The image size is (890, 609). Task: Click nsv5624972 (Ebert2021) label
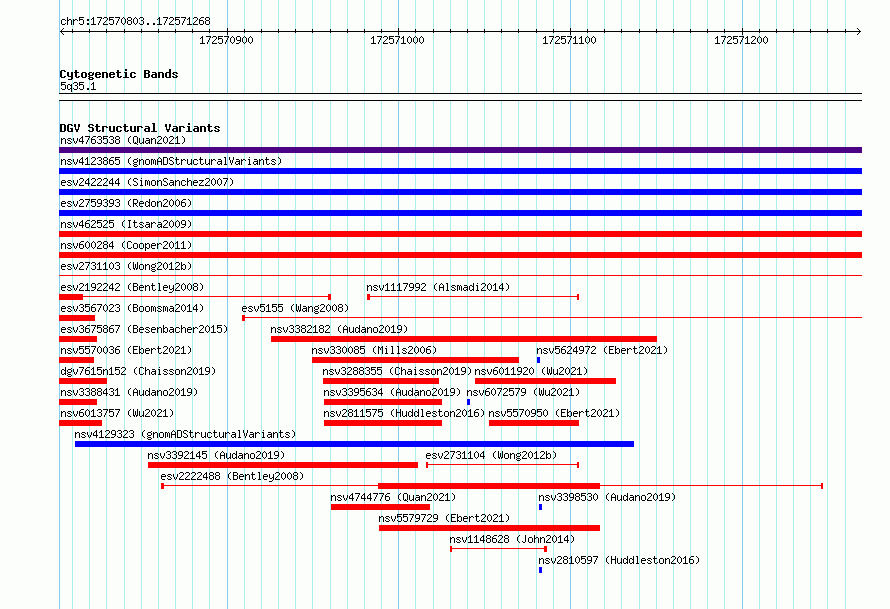tap(602, 350)
